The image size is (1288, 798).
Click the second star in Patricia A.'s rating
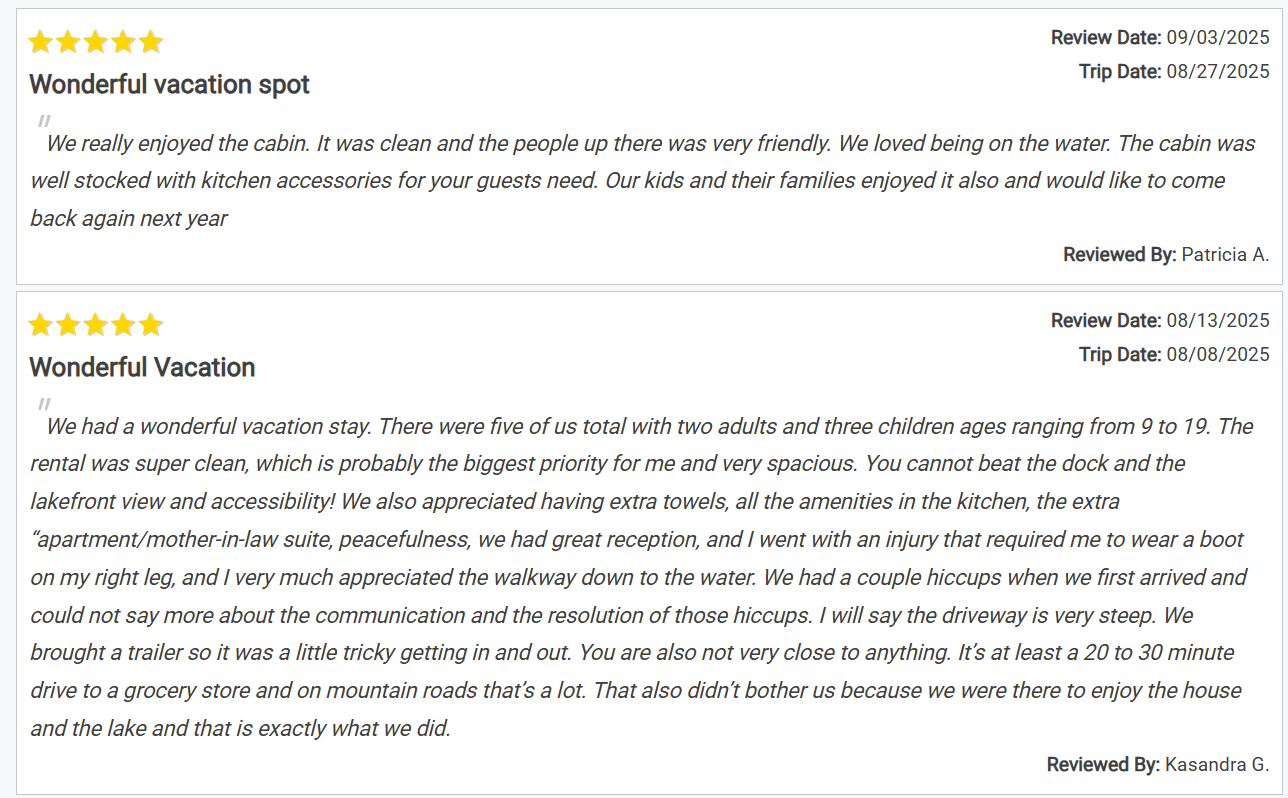tap(68, 42)
